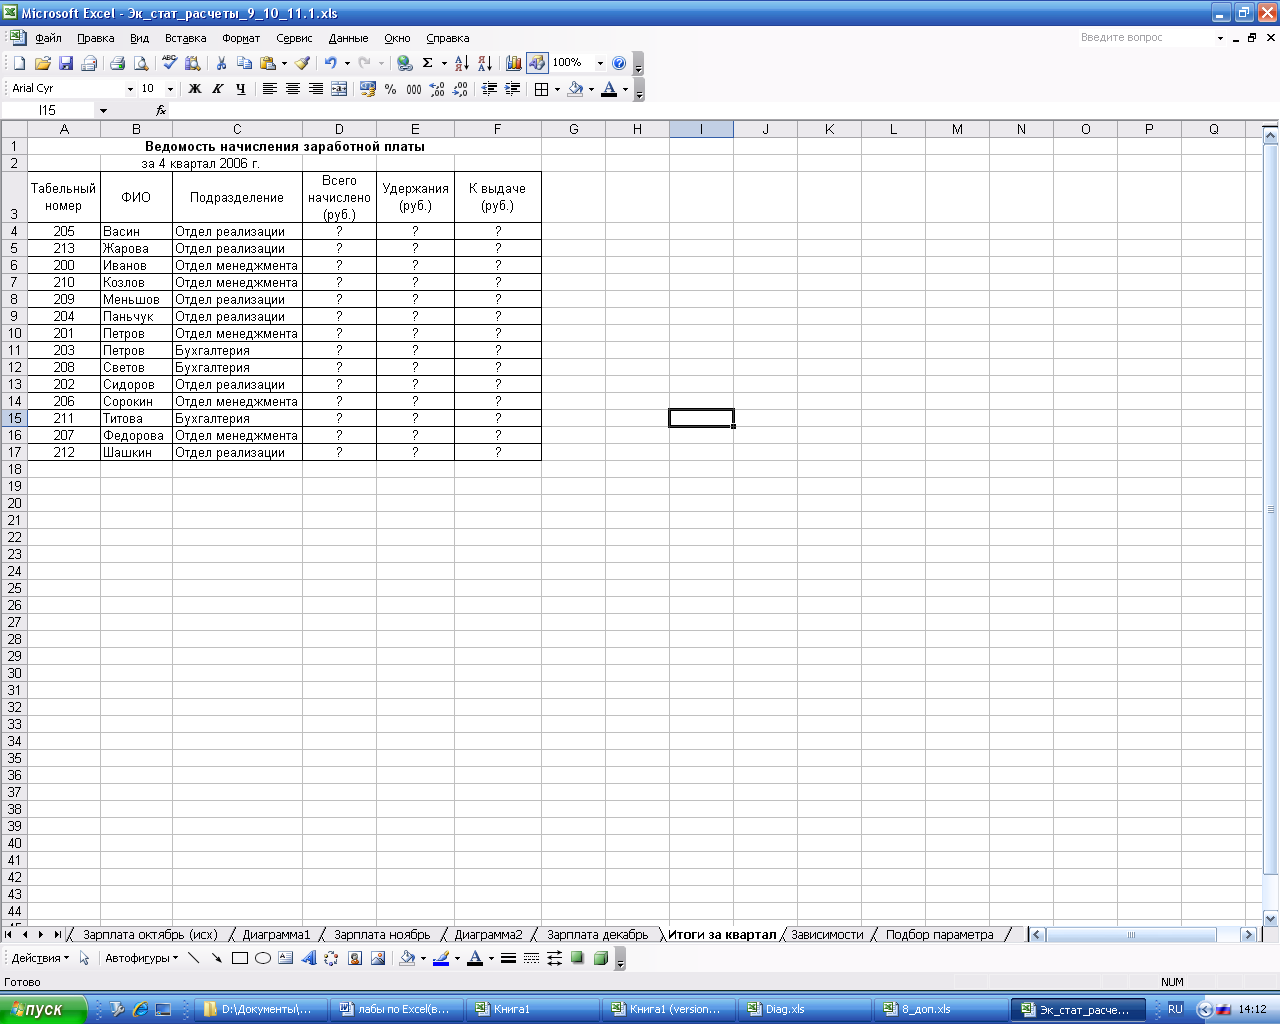Toggle bold formatting (Ж)

click(195, 89)
